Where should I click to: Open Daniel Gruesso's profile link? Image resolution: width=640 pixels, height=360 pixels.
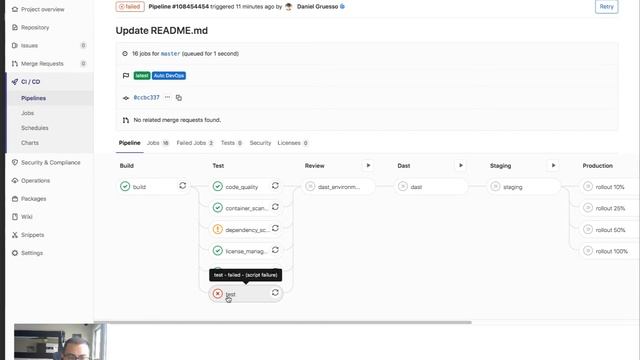(318, 7)
